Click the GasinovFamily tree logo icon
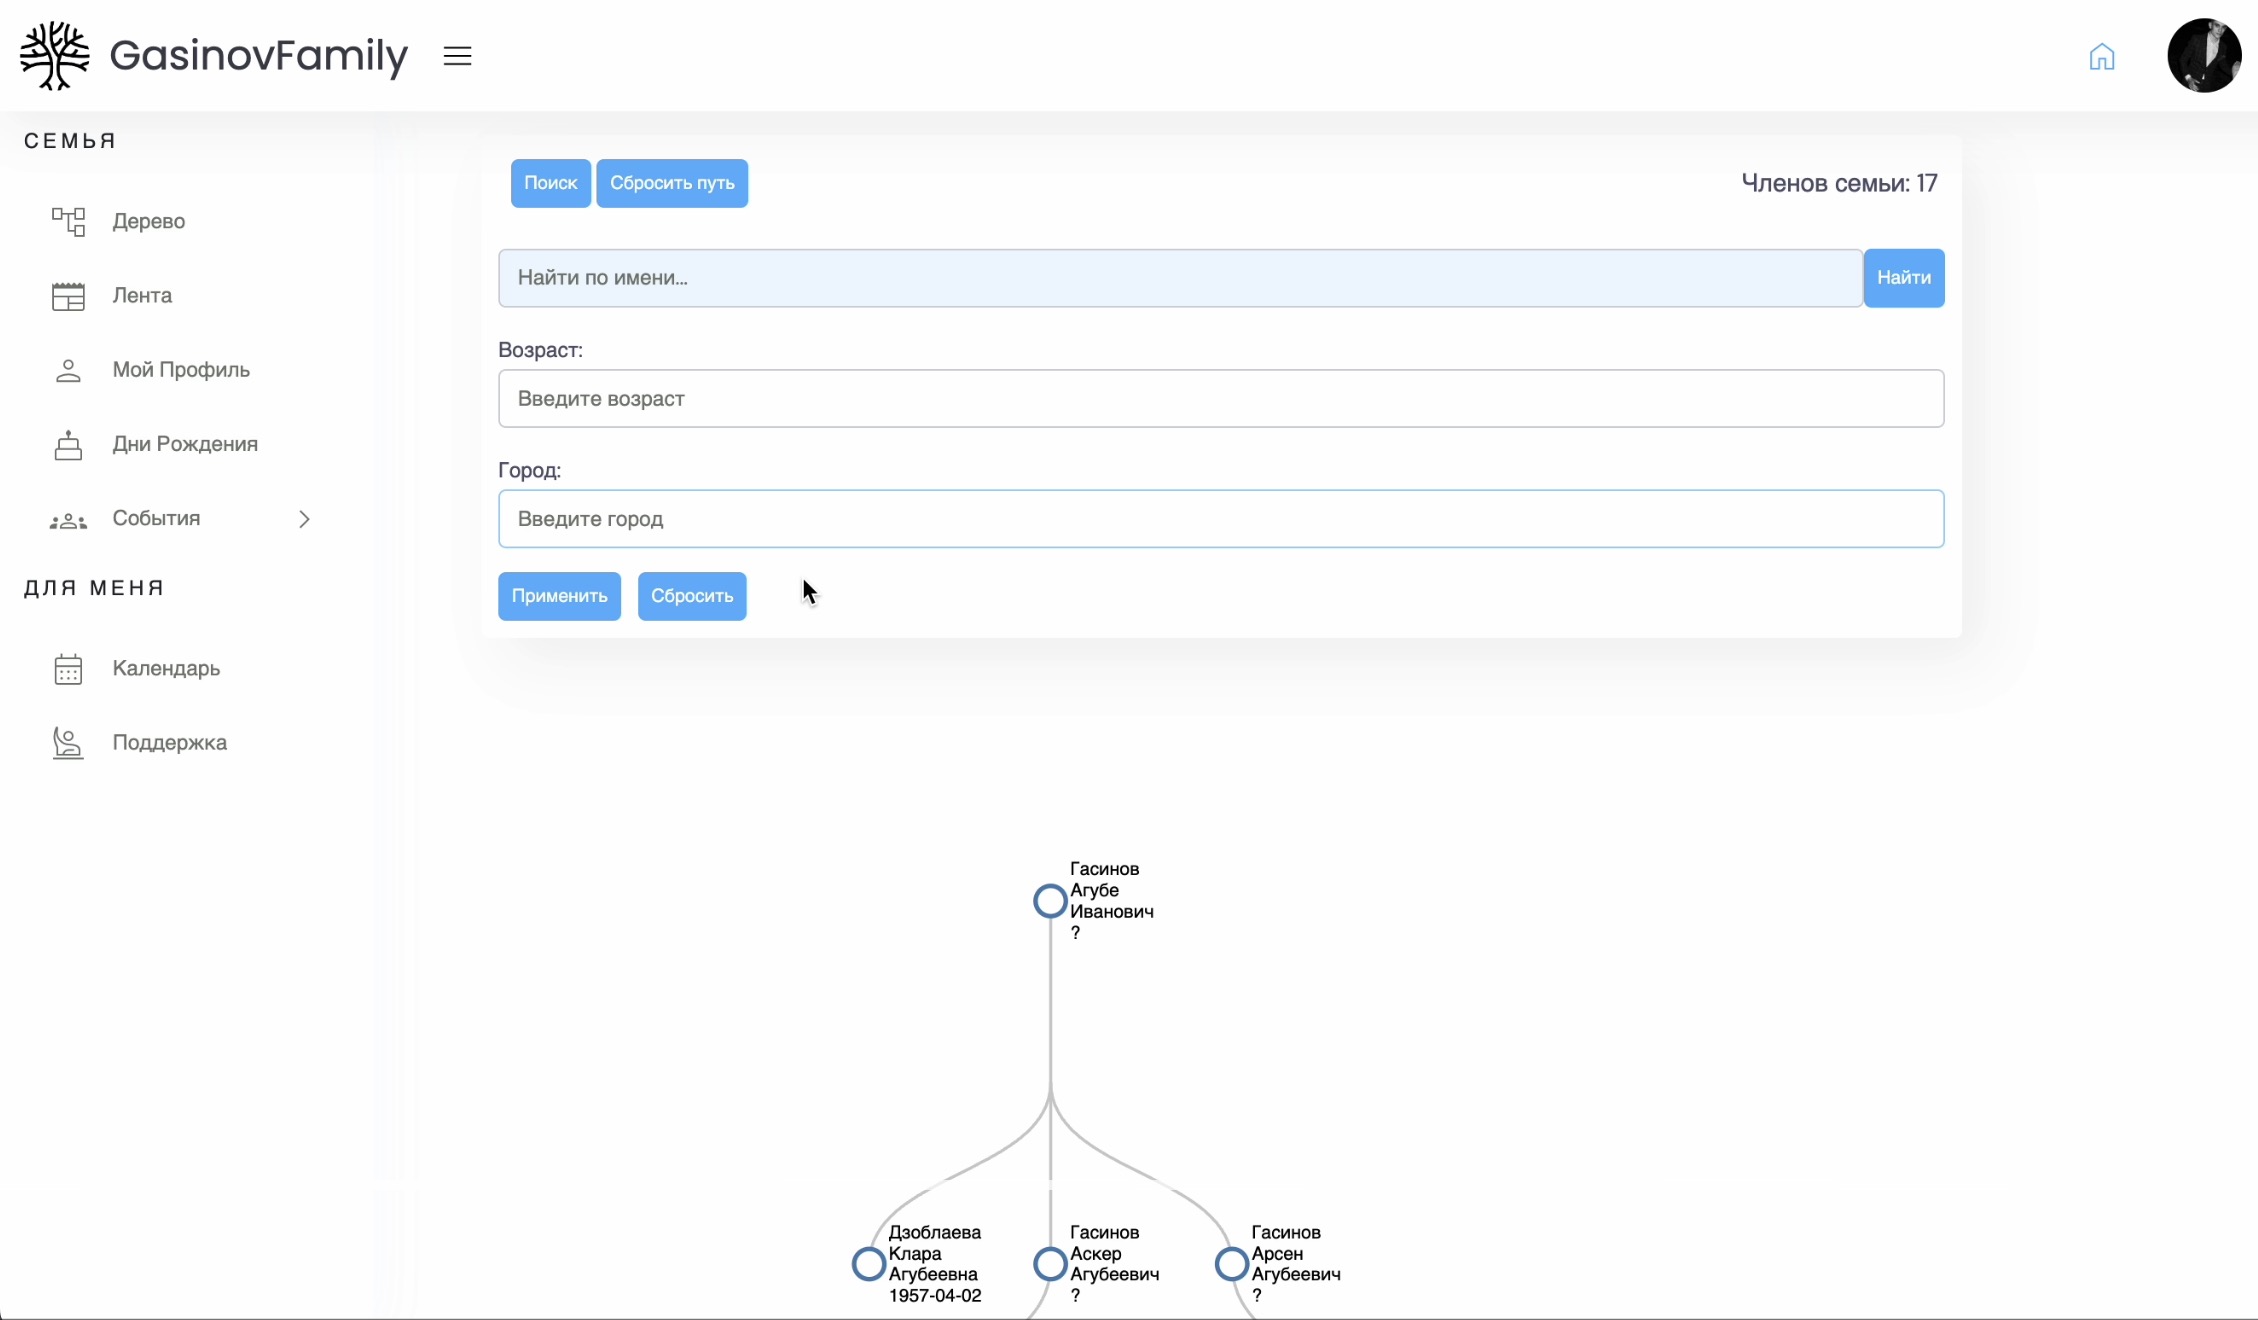Image resolution: width=2258 pixels, height=1320 pixels. point(55,56)
